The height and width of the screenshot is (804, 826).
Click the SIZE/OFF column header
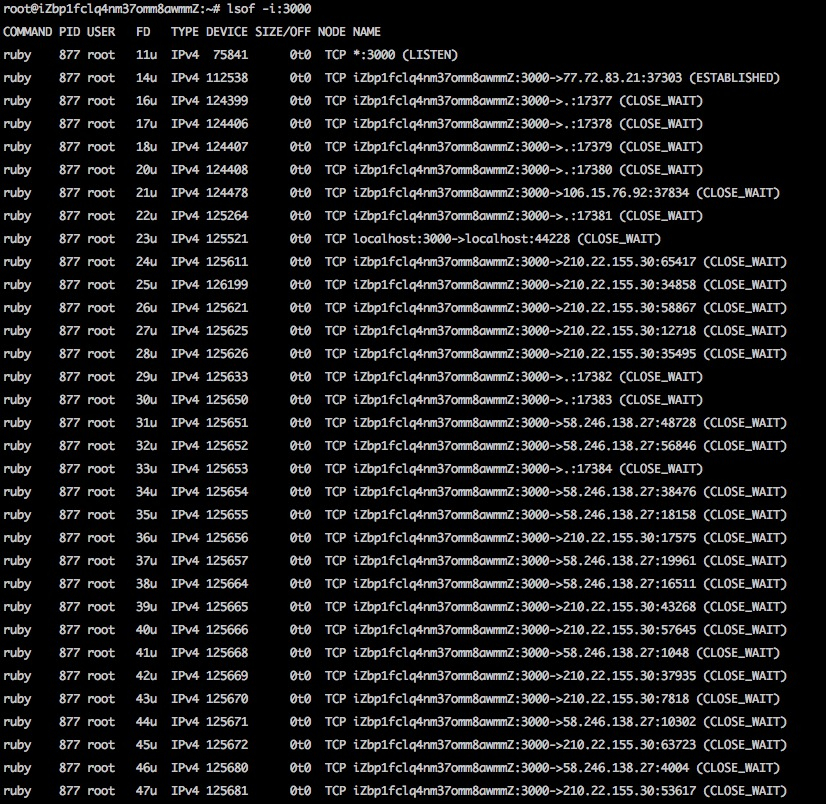[x=283, y=32]
